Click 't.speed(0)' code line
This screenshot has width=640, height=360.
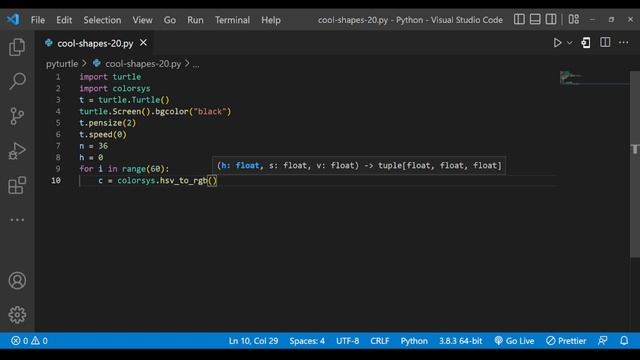tap(103, 134)
